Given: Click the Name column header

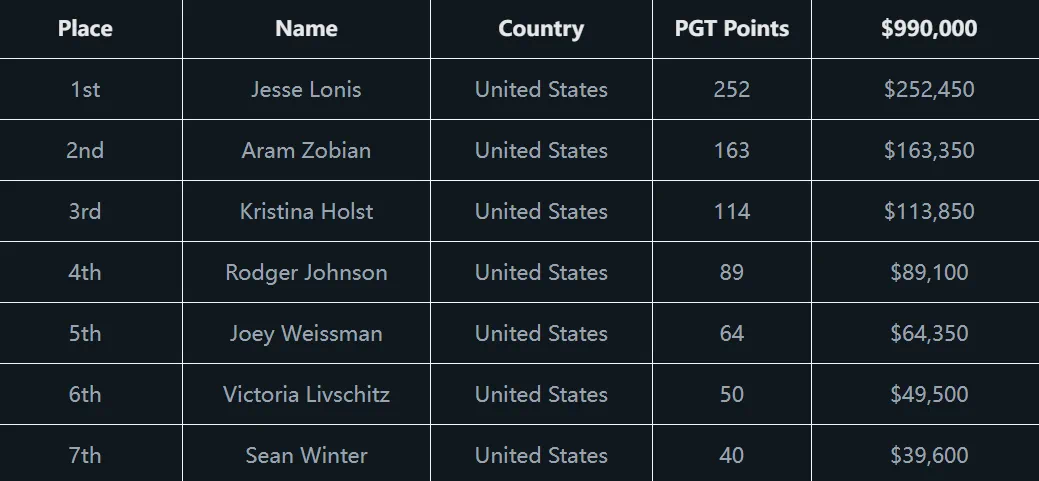Looking at the screenshot, I should (306, 29).
